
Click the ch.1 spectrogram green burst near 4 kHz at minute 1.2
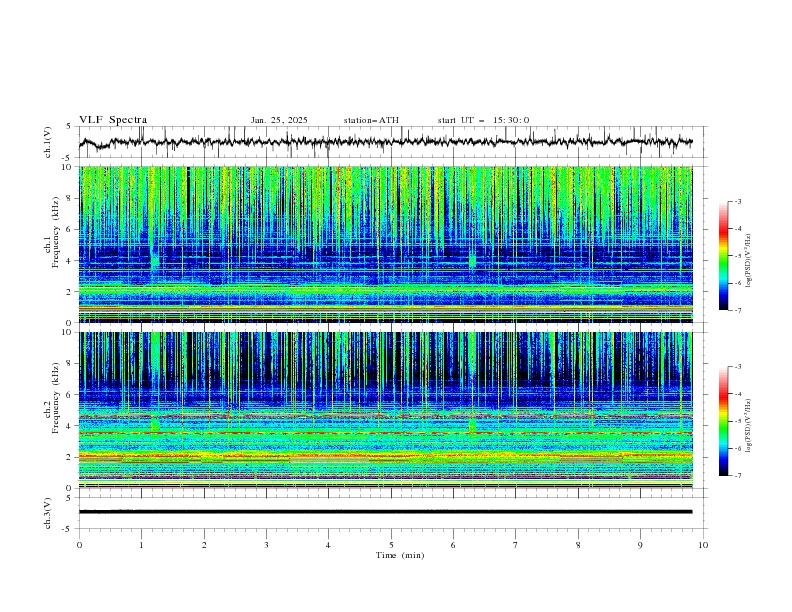point(155,261)
